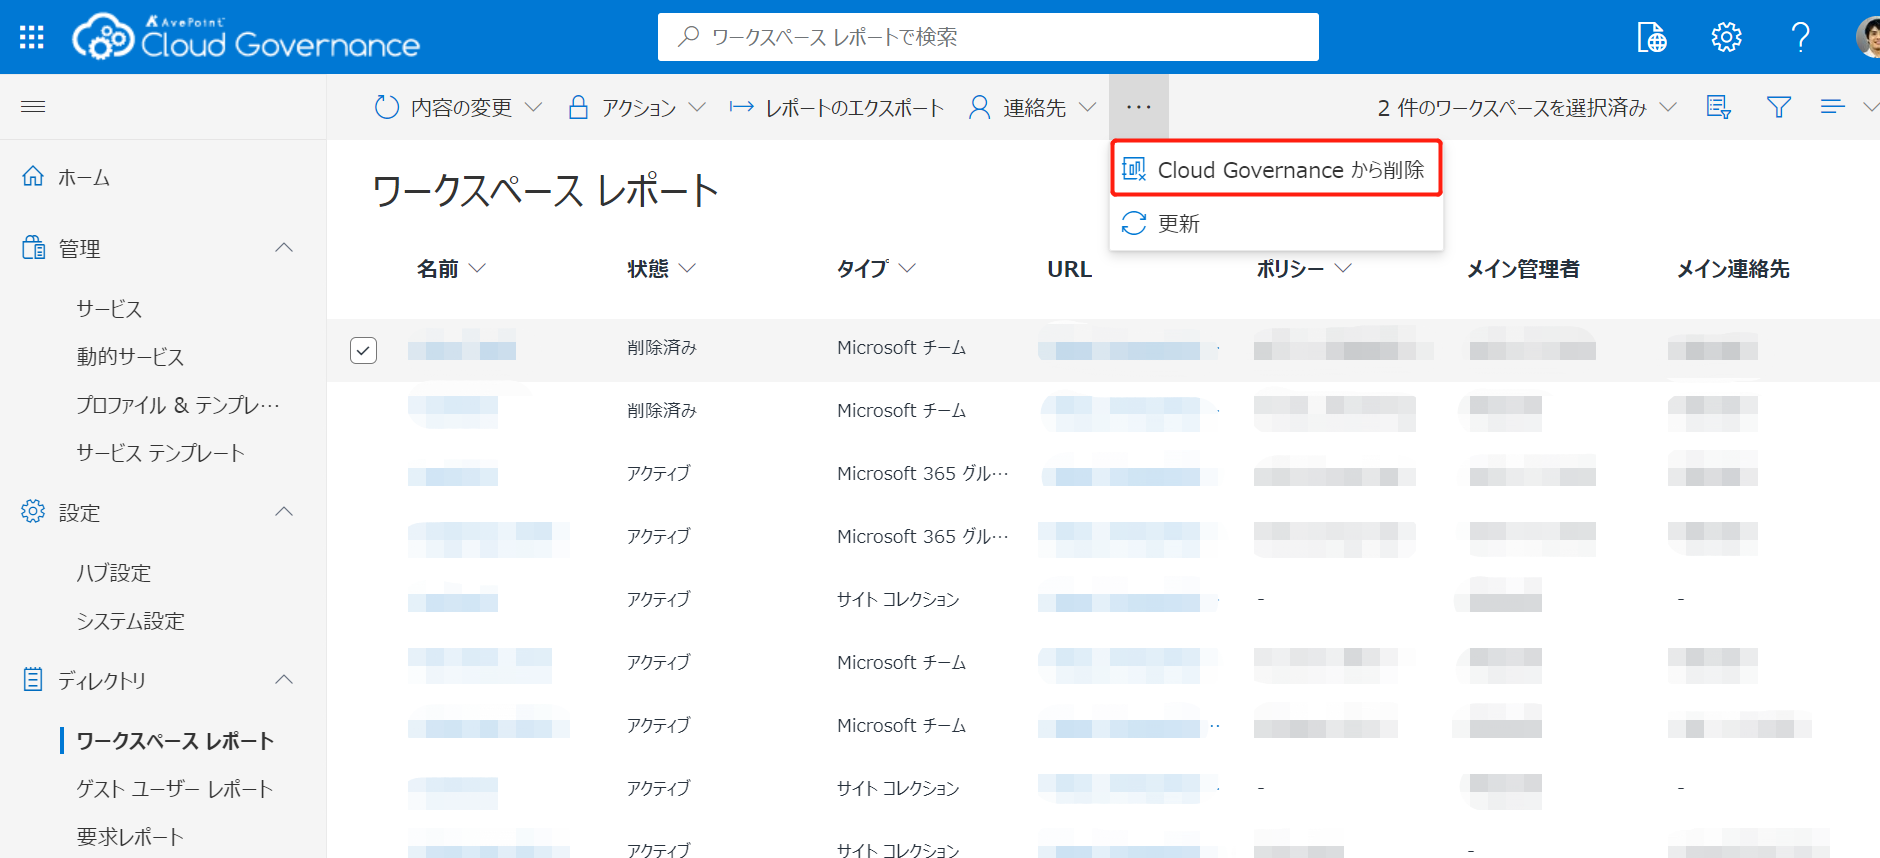Screen dimensions: 1880x858
Task: Click the Home house icon
Action: point(33,177)
